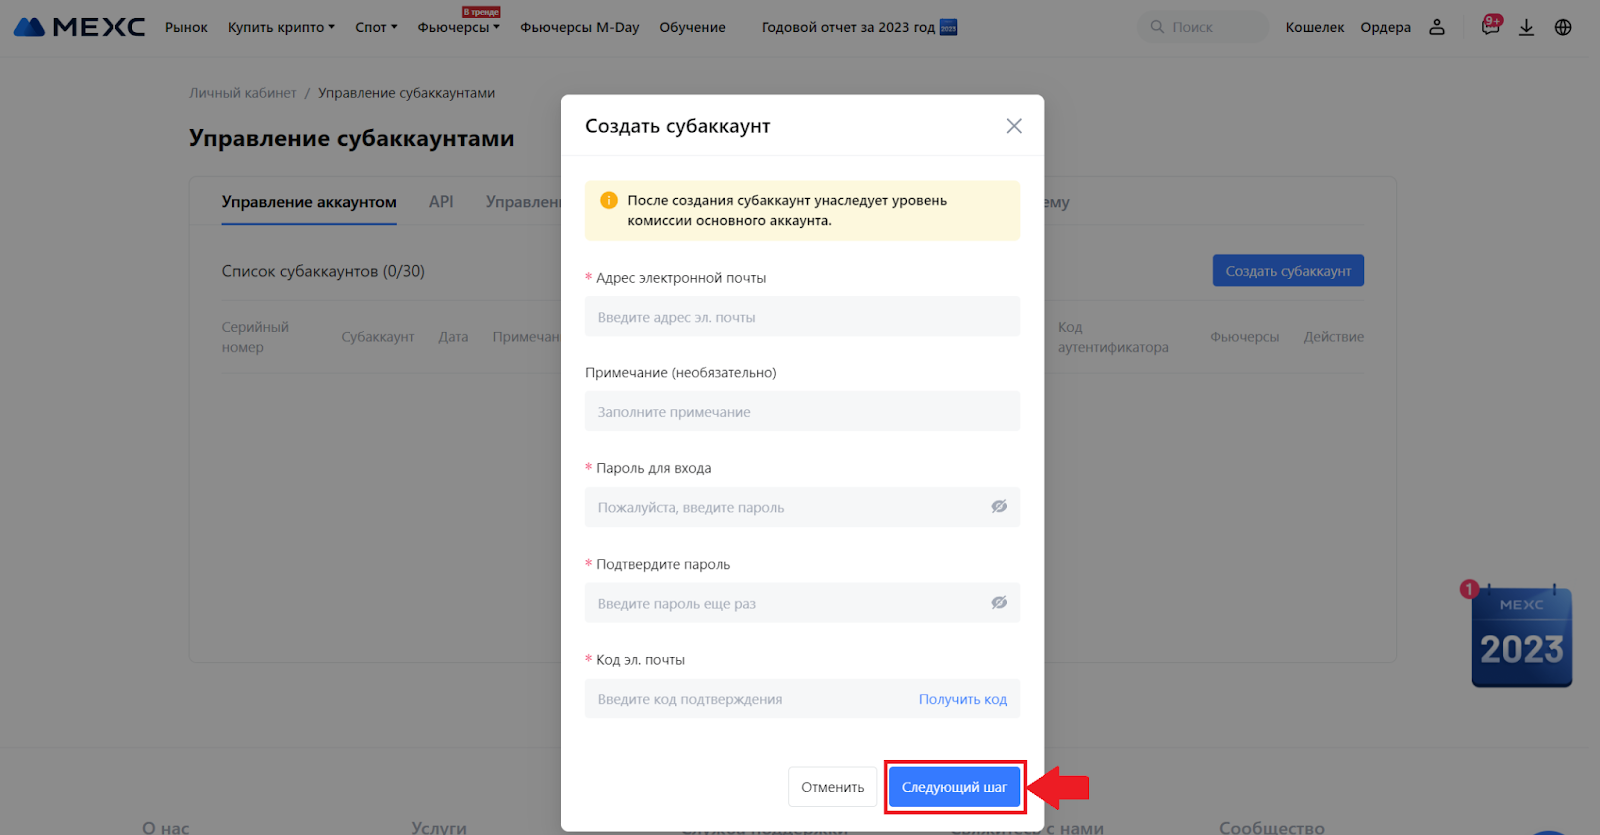This screenshot has width=1600, height=835.
Task: Open the user profile icon
Action: pos(1437,27)
